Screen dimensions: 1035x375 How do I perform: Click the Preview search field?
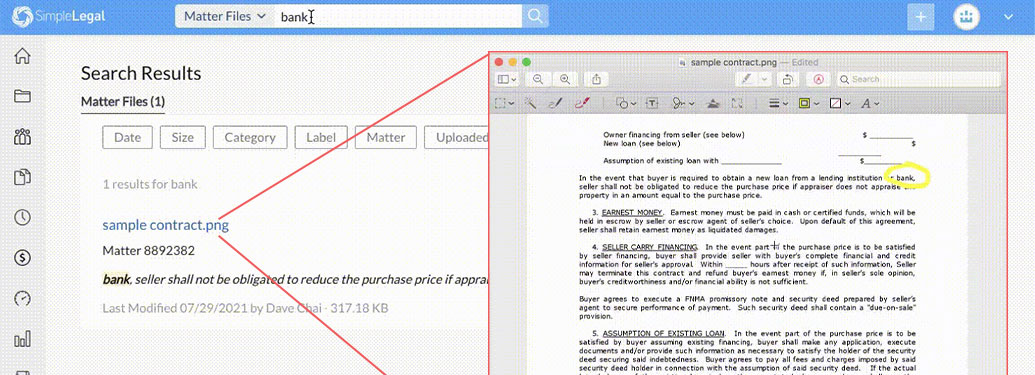[919, 79]
